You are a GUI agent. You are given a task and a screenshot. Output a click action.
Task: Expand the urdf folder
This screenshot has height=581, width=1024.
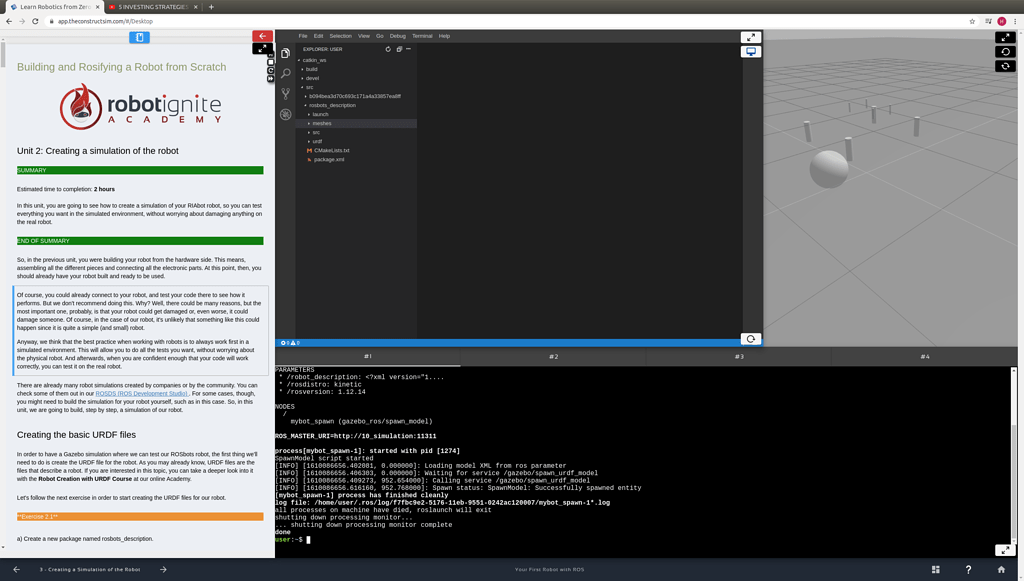pos(317,141)
